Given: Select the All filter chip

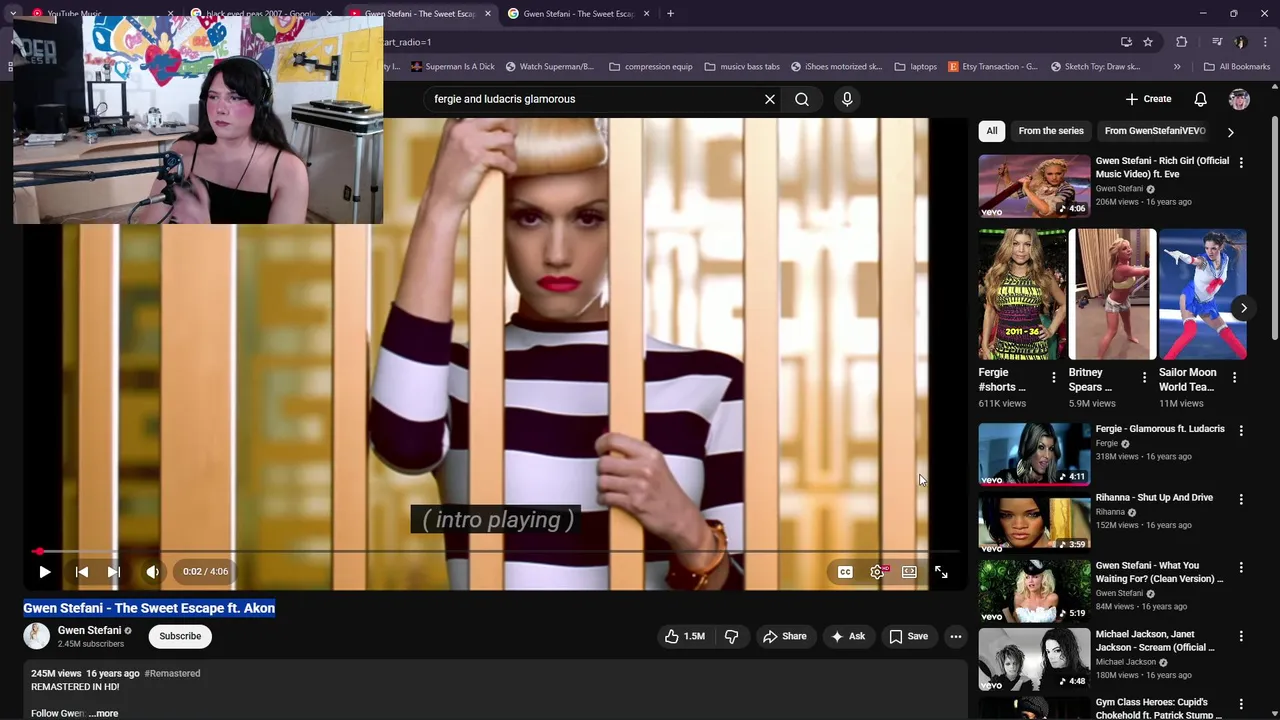Looking at the screenshot, I should coord(991,131).
